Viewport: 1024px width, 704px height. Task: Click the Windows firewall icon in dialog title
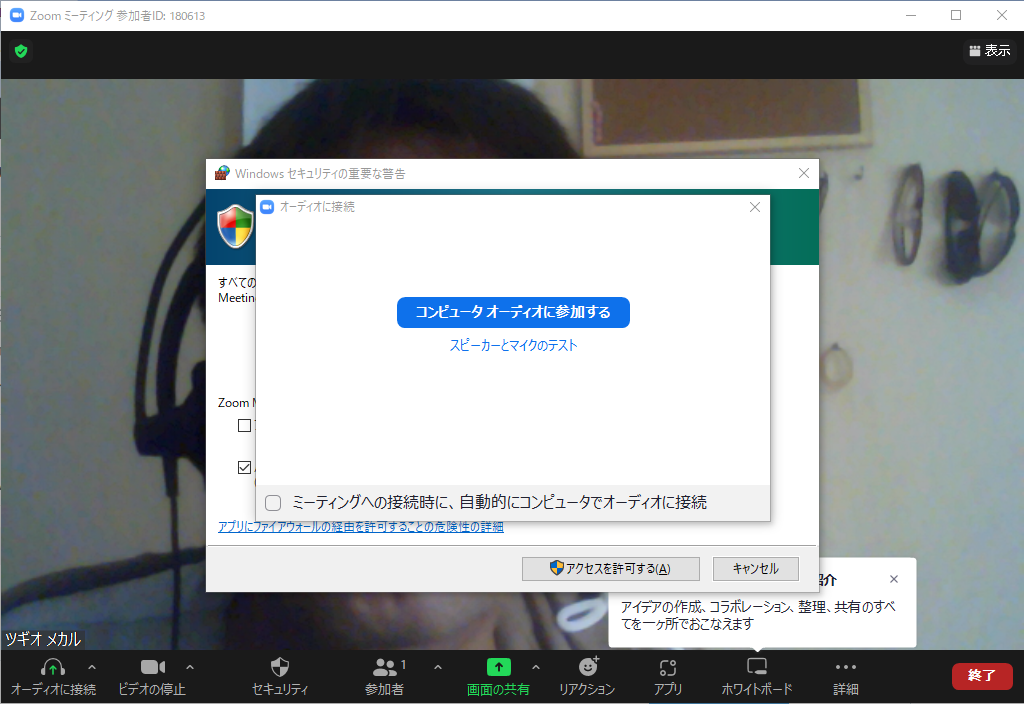pyautogui.click(x=222, y=173)
